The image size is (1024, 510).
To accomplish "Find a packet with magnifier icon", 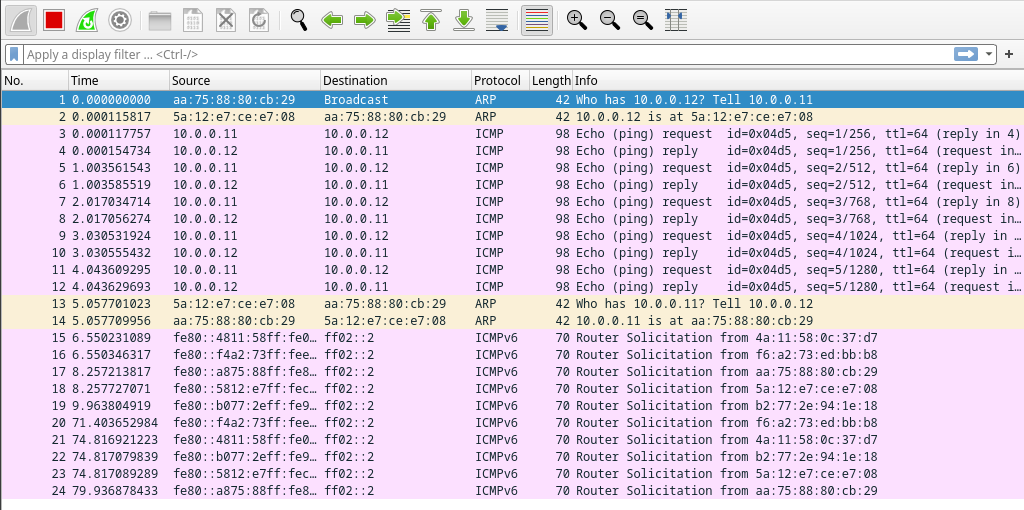I will click(x=299, y=20).
